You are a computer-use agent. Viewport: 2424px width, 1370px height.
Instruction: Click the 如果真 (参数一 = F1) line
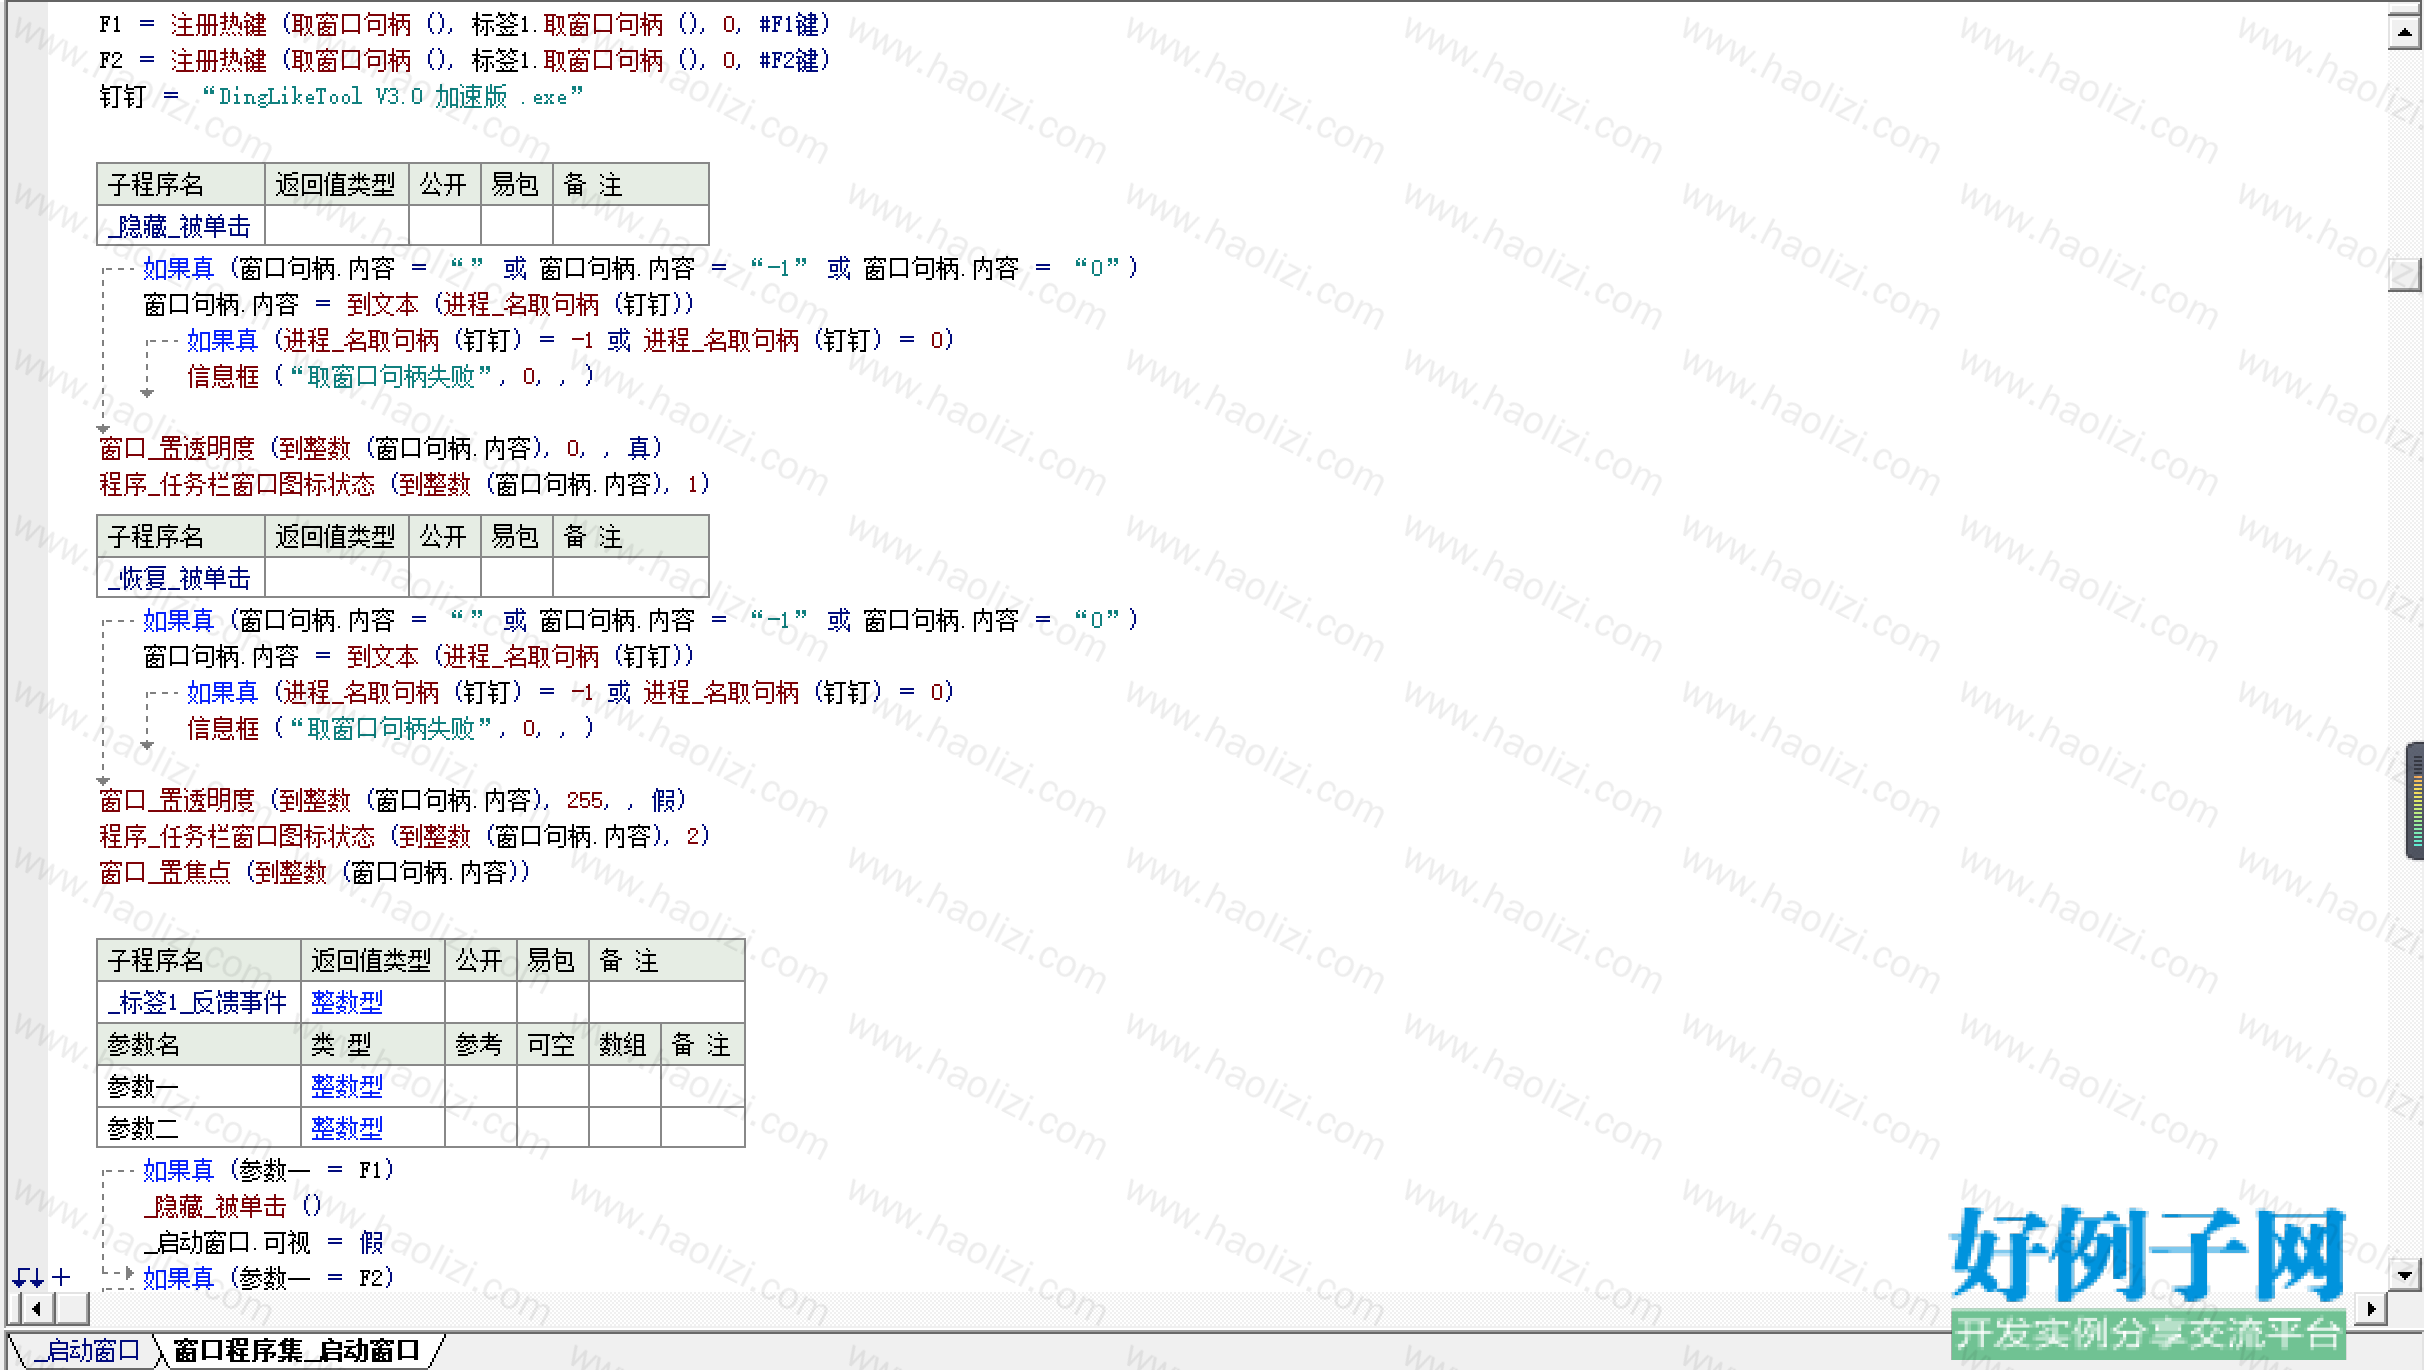point(269,1170)
